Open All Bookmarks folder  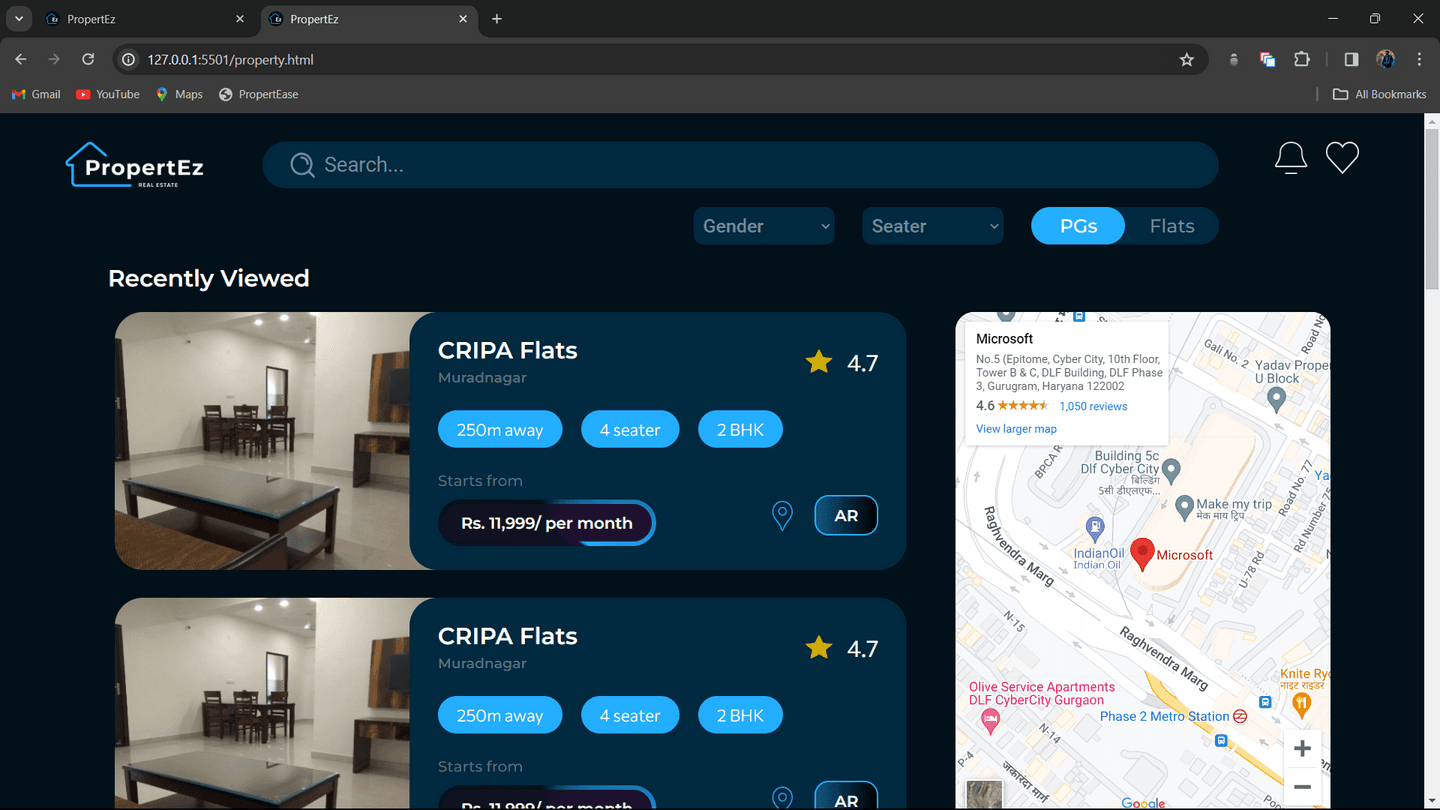coord(1380,94)
